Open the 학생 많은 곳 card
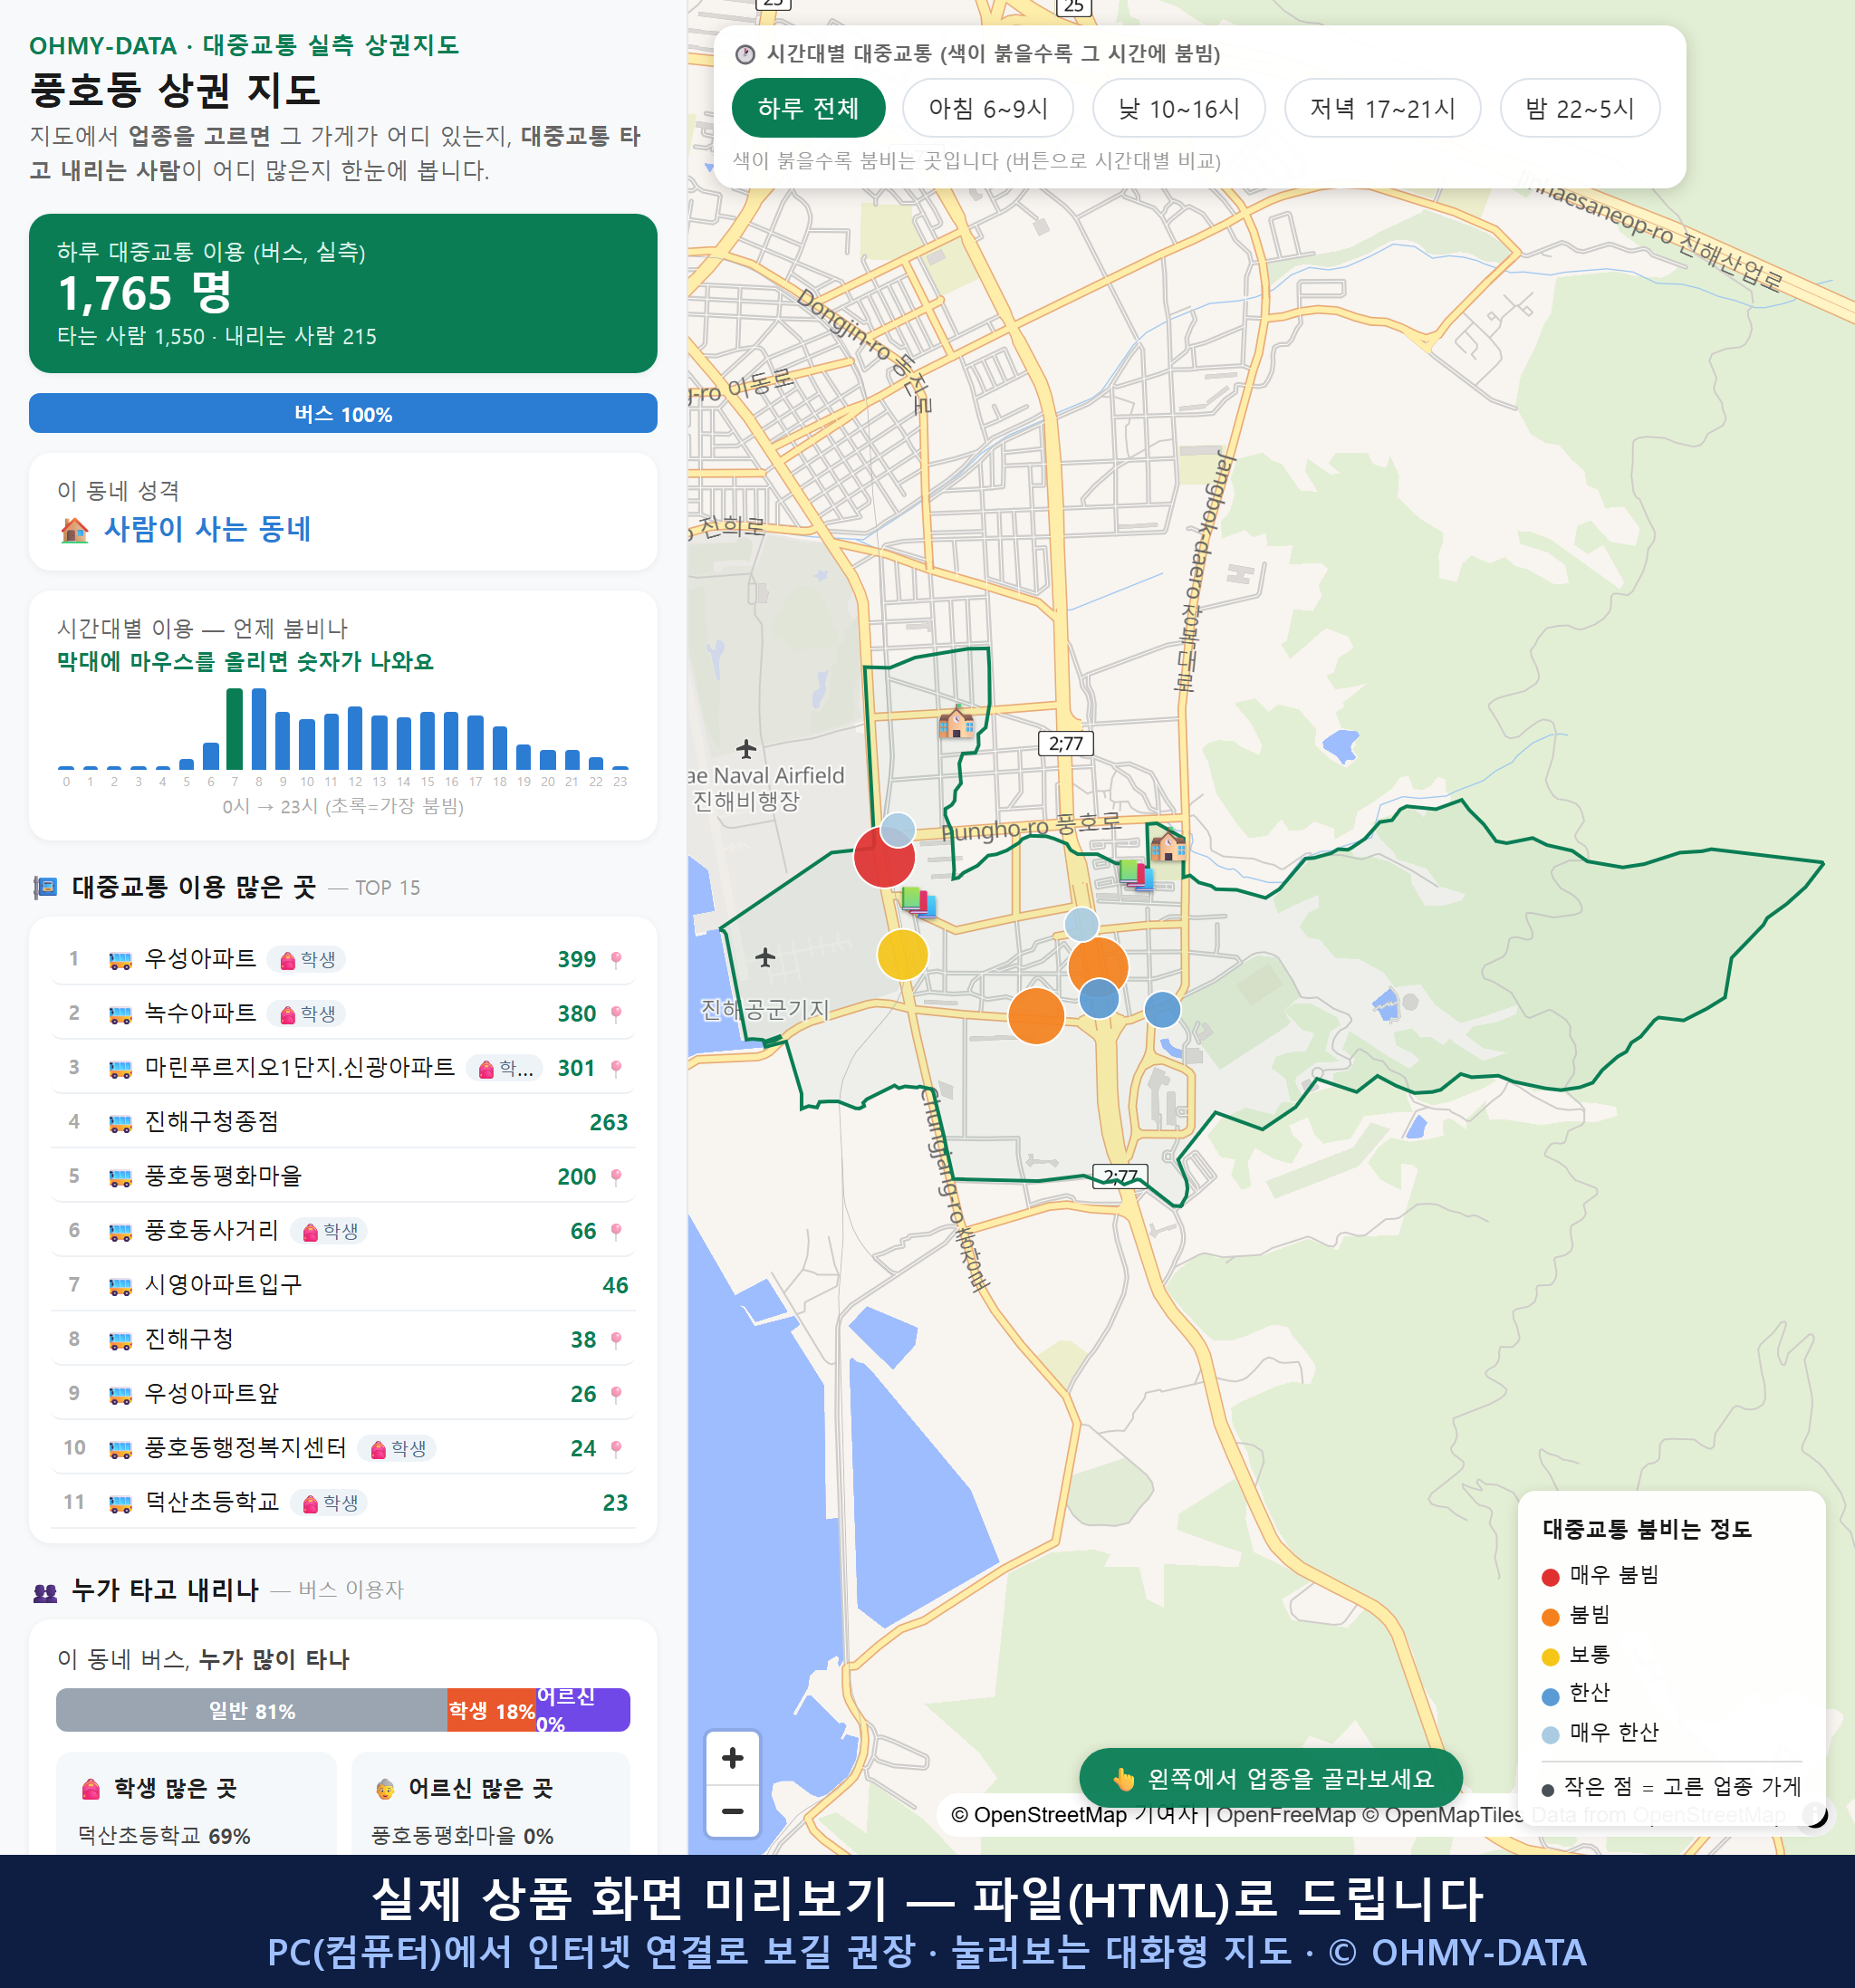This screenshot has width=1855, height=1988. (x=196, y=1802)
